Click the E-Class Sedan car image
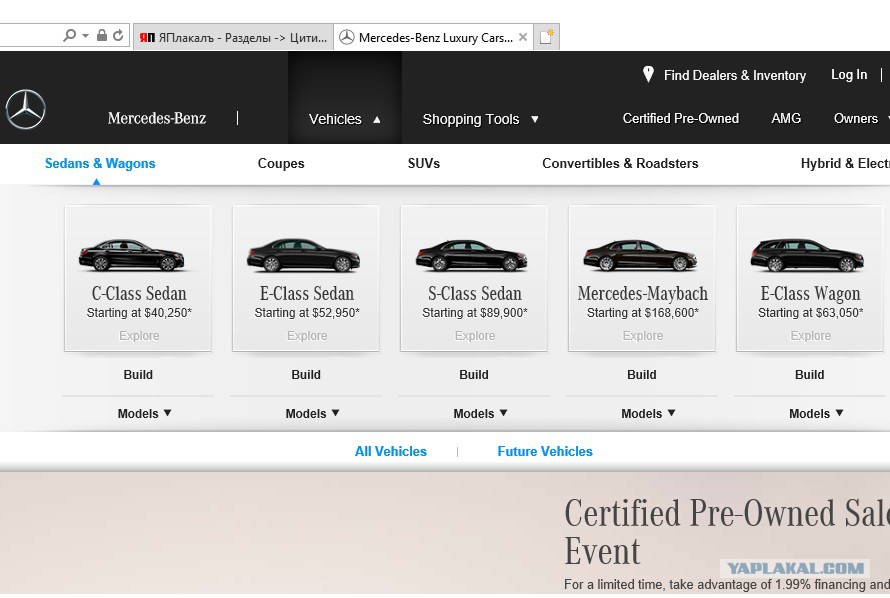This screenshot has width=890, height=598. [x=304, y=255]
